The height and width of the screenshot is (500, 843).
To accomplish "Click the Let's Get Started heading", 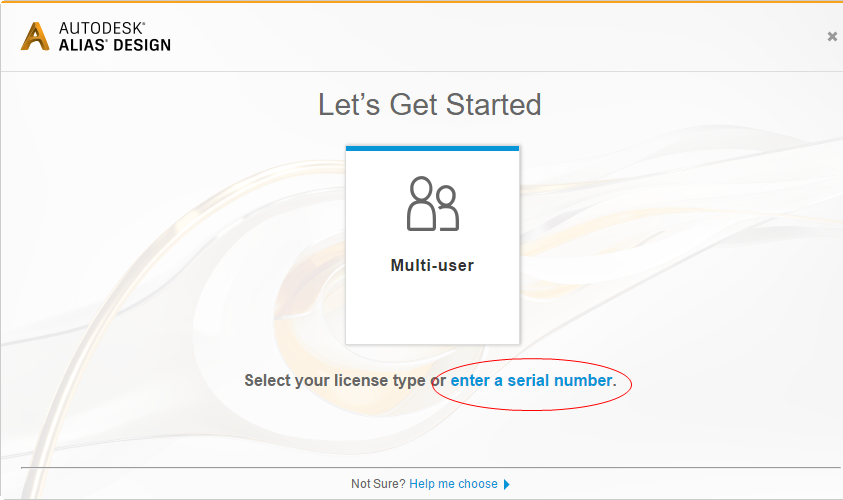I will [429, 104].
